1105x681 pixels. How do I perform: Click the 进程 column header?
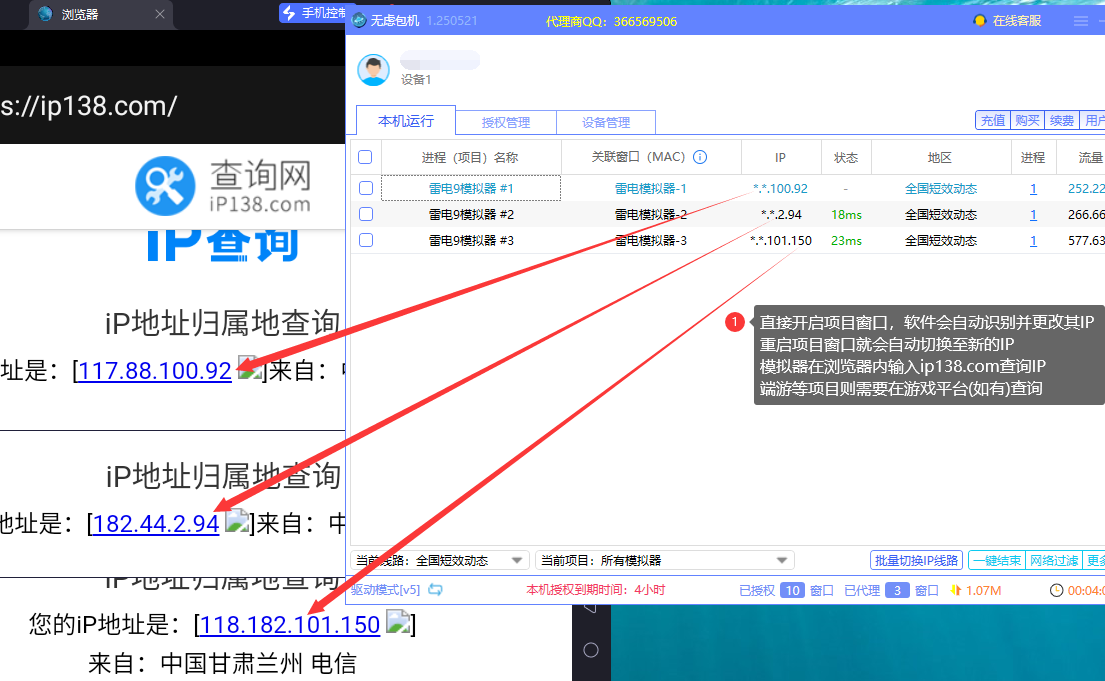(1033, 157)
